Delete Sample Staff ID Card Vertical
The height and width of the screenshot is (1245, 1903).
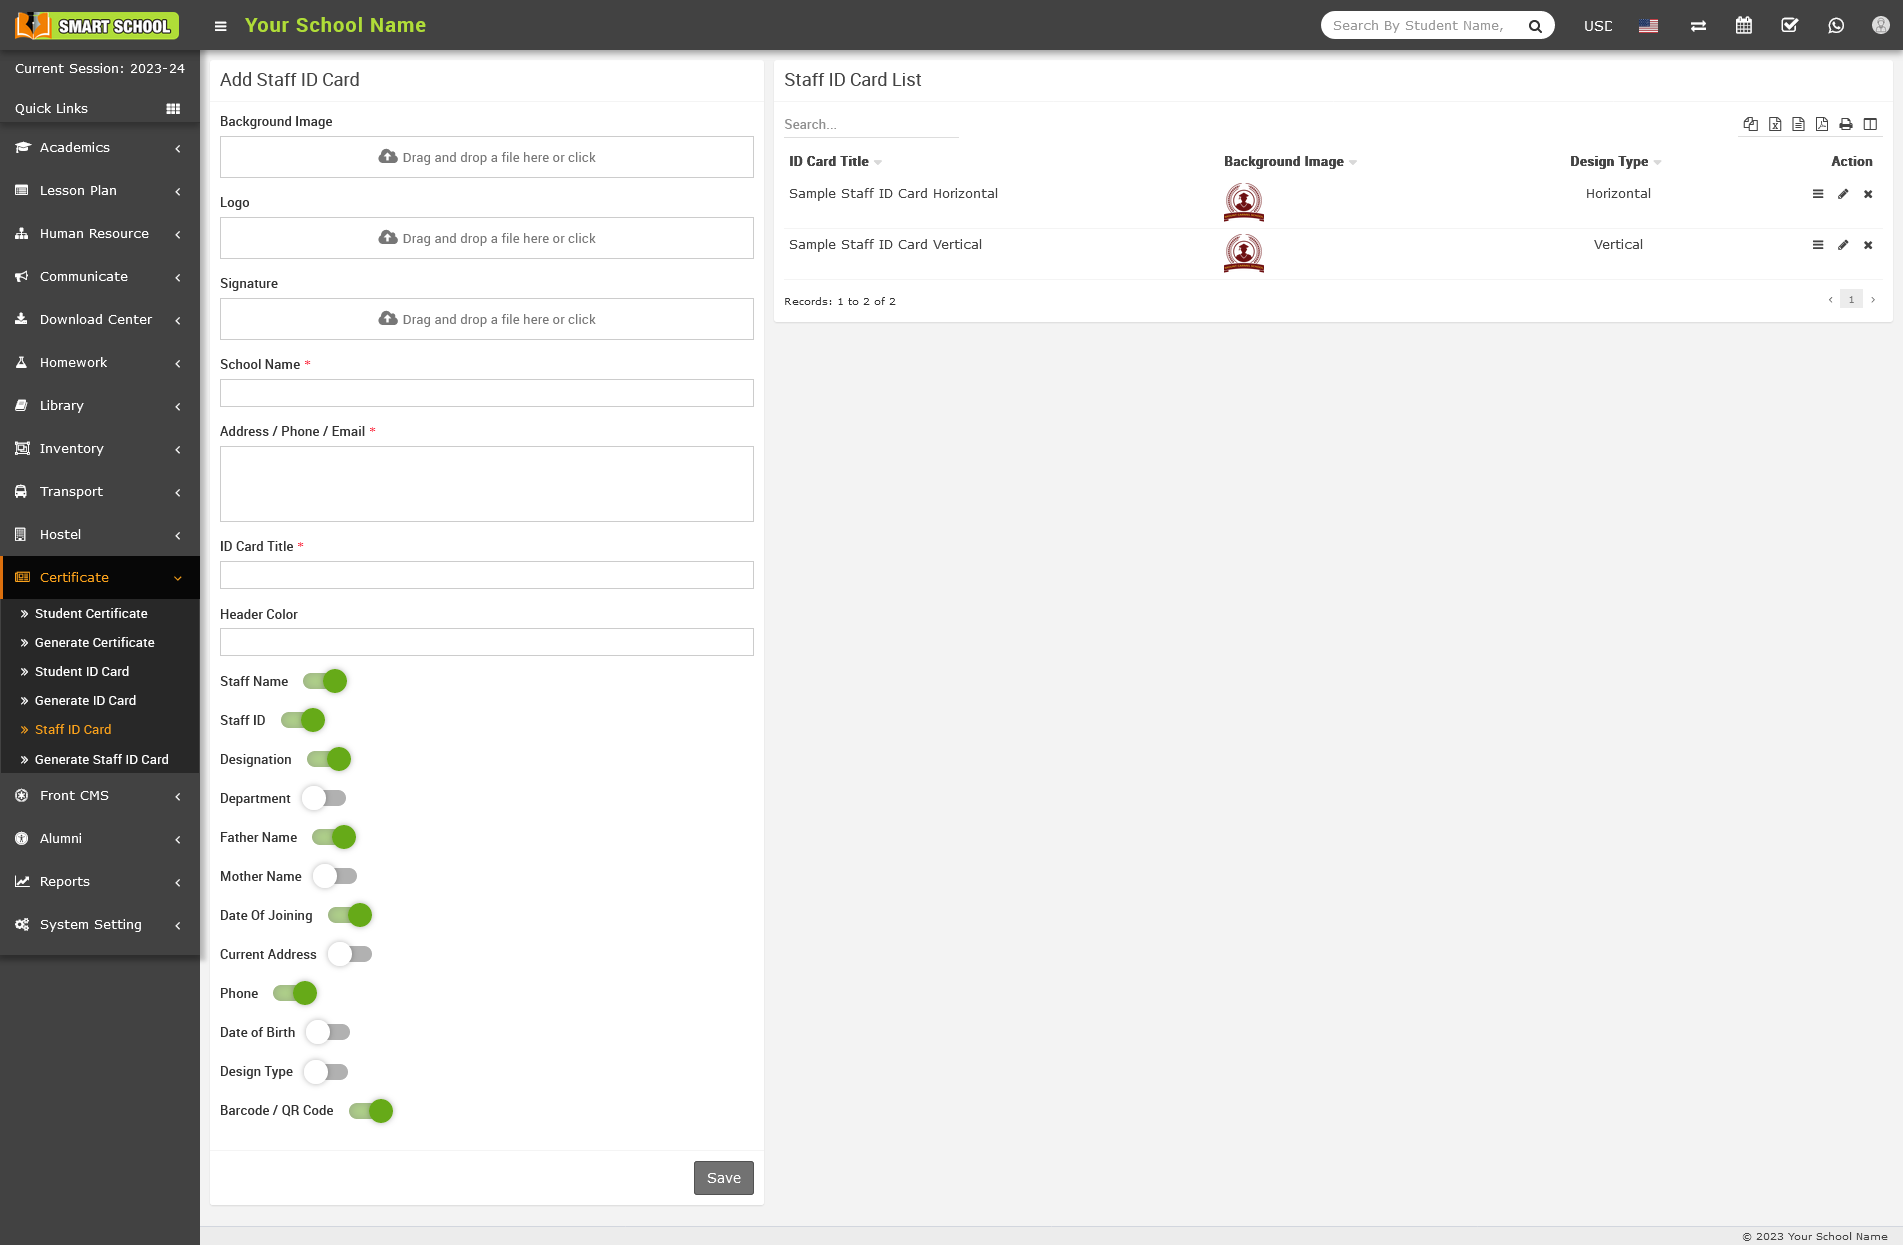pyautogui.click(x=1867, y=245)
